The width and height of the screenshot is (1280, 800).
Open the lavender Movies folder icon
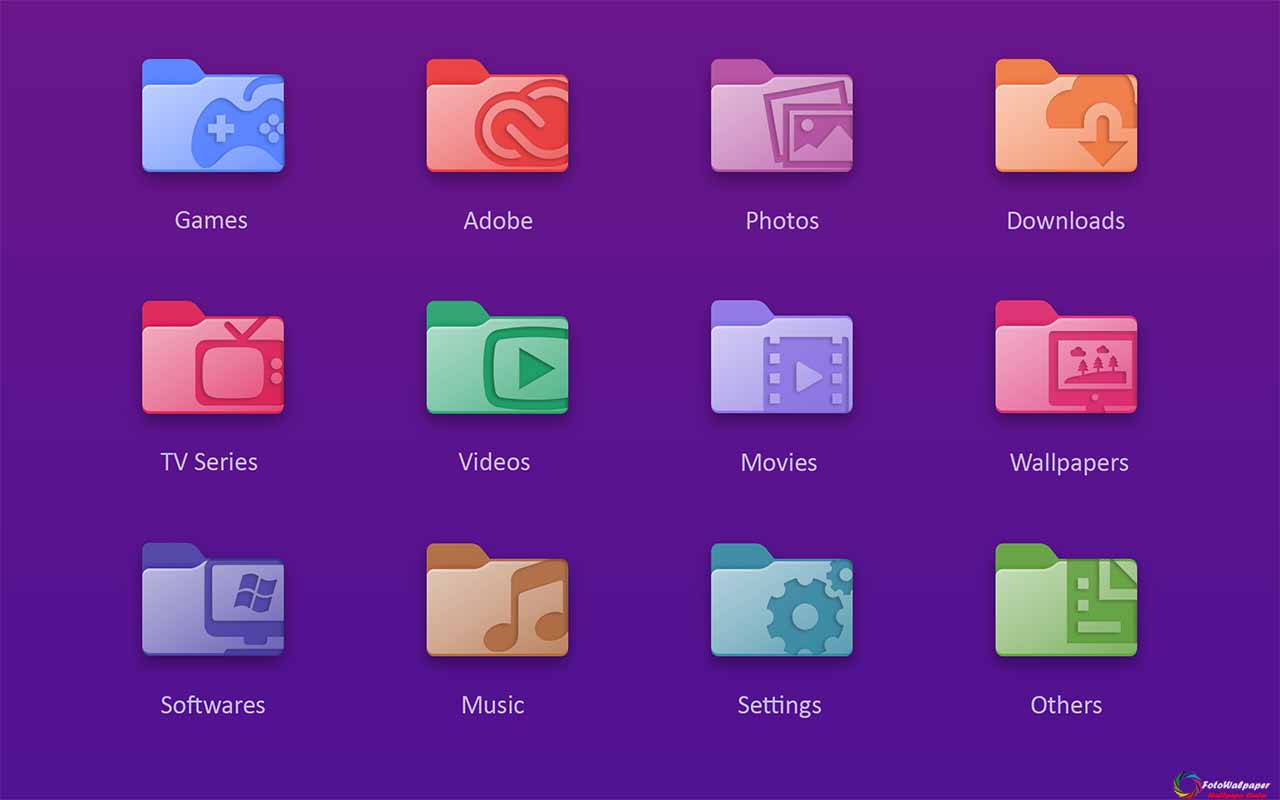pyautogui.click(x=782, y=357)
